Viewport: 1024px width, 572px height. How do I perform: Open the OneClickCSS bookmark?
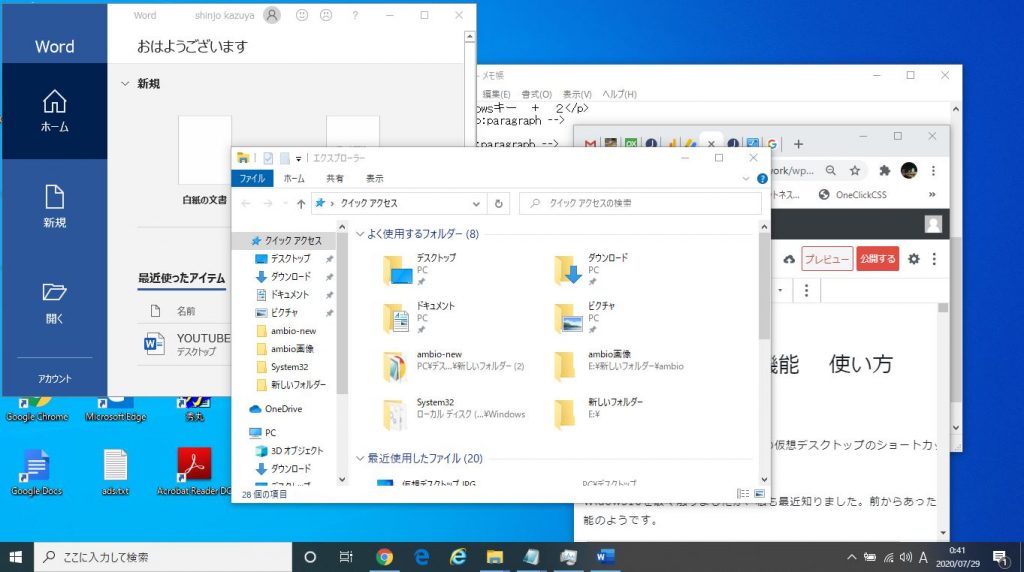(853, 195)
